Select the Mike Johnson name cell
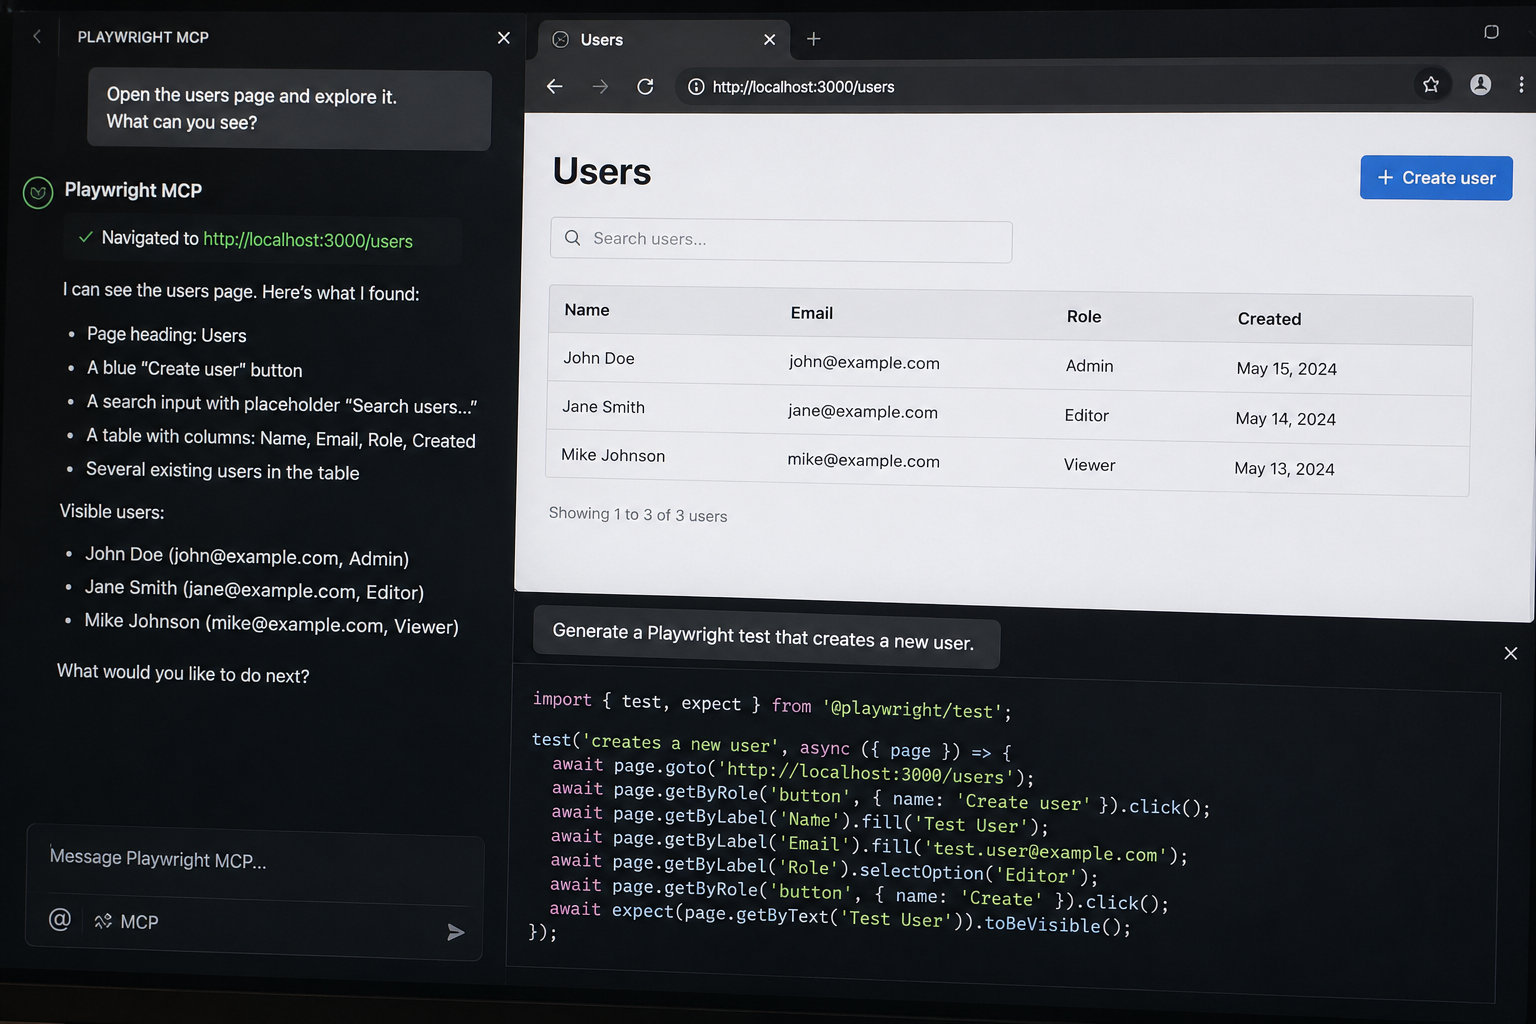The height and width of the screenshot is (1024, 1536). [x=613, y=456]
